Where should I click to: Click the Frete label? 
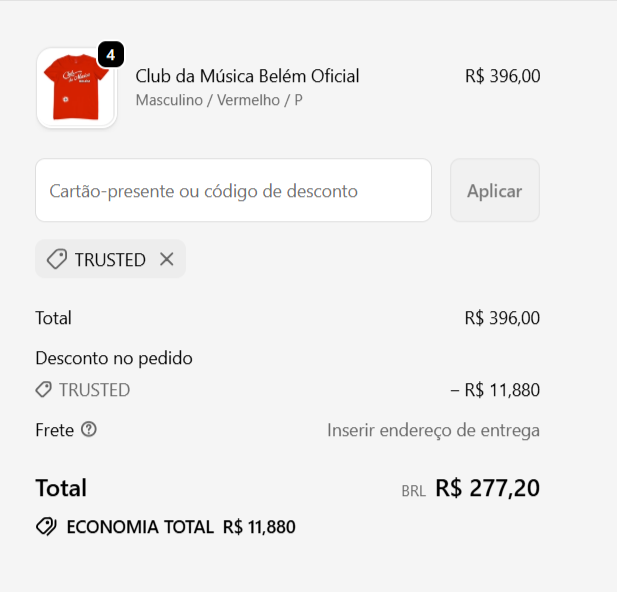tap(55, 430)
